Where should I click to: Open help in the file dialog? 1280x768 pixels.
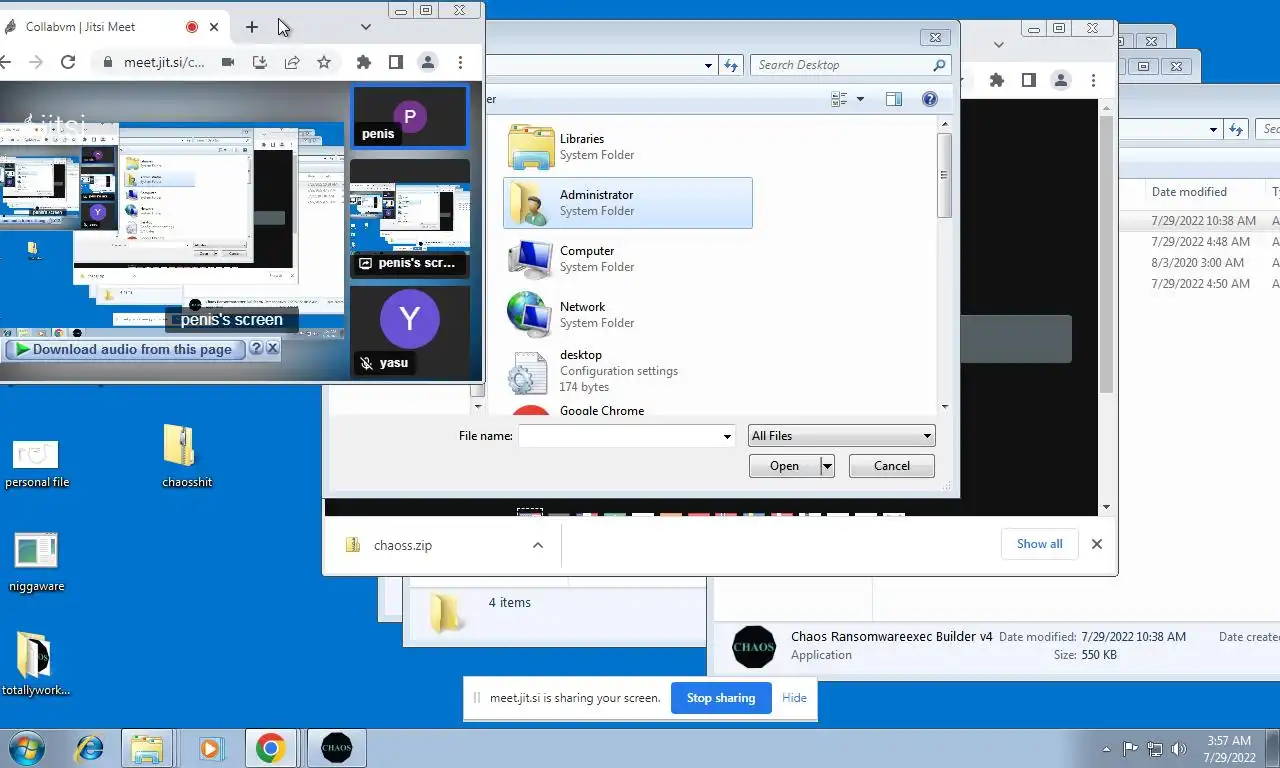pos(930,99)
